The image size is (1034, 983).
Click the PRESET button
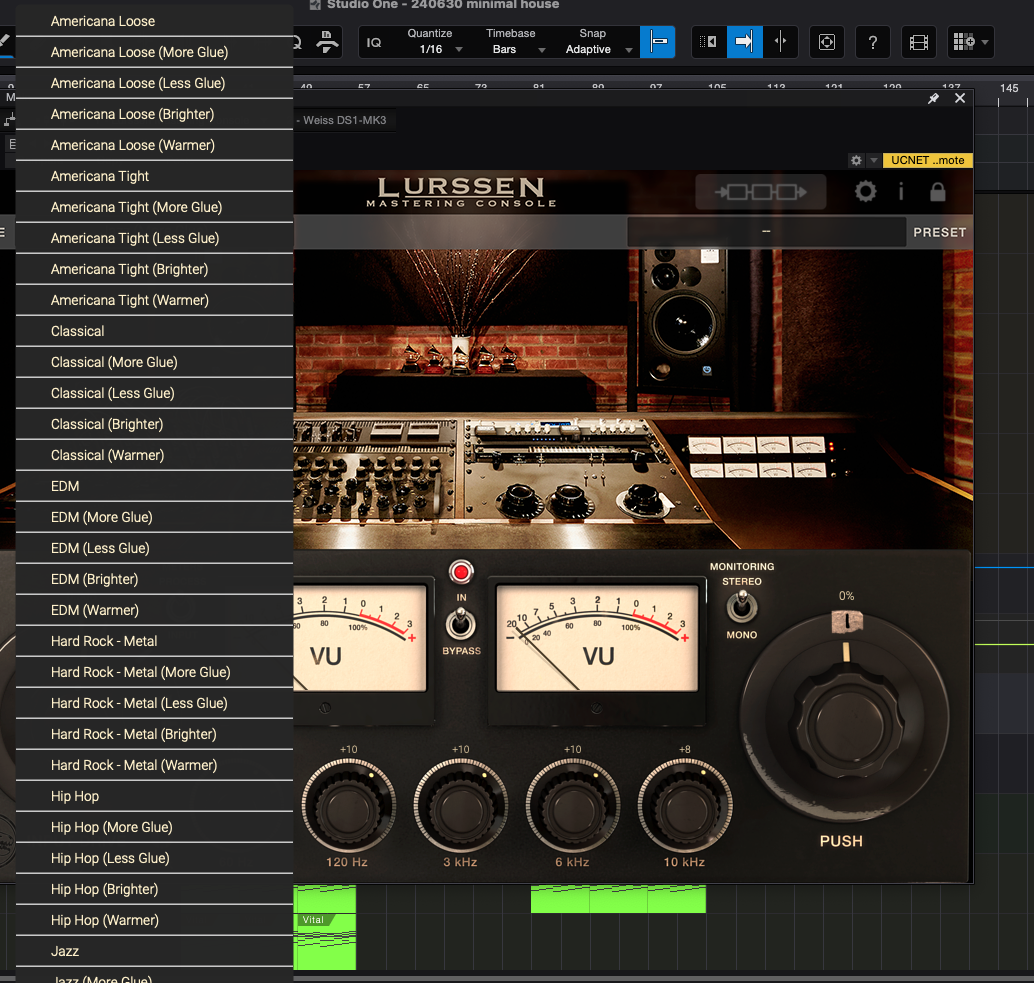point(939,232)
